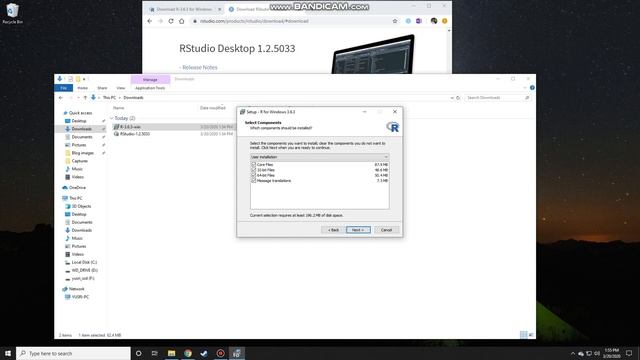Open the Windows Start menu

(x=8, y=353)
